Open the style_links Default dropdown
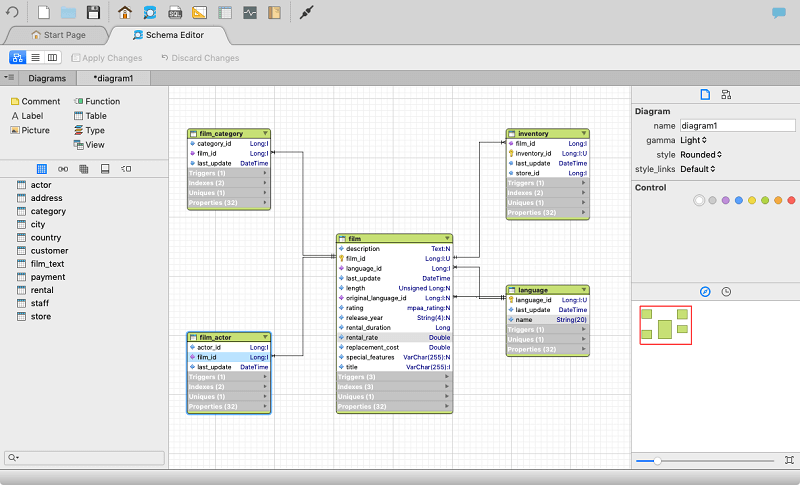The width and height of the screenshot is (800, 485). tap(697, 169)
